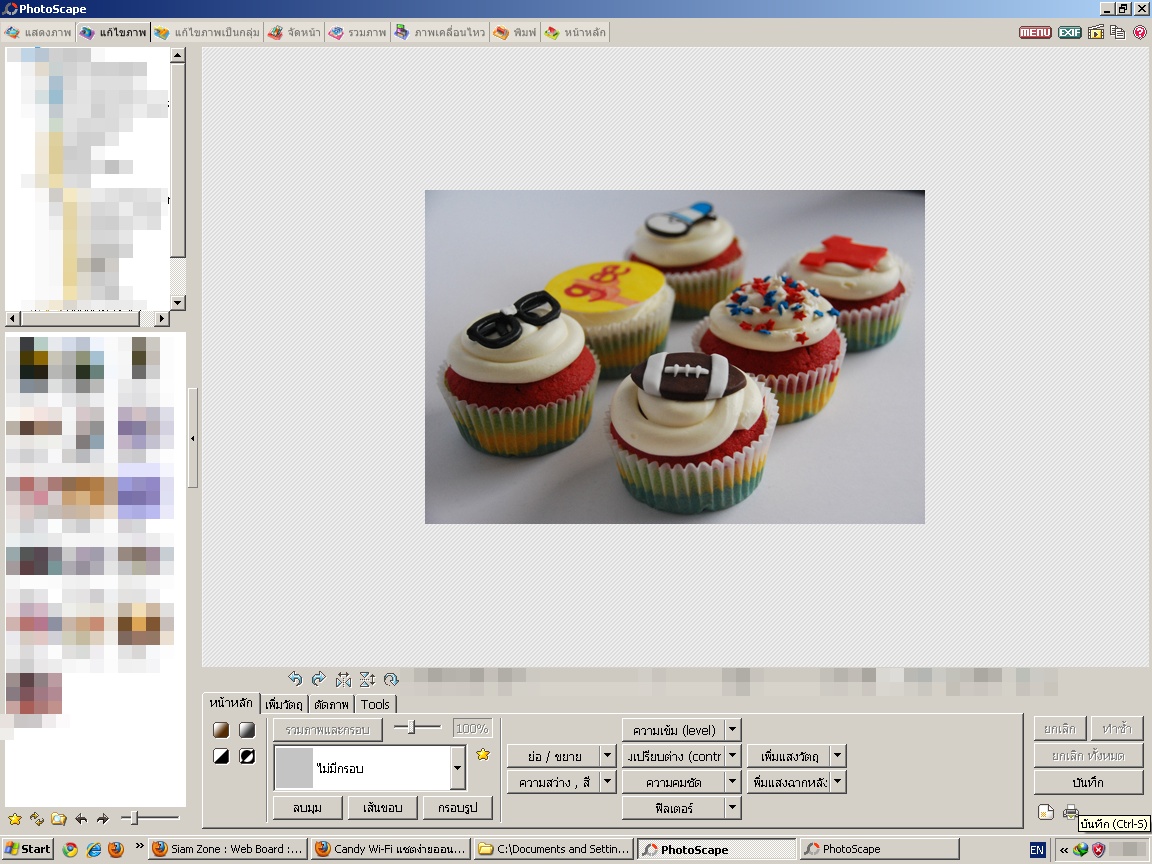Click the redo arrow icon above the tabs
This screenshot has width=1152, height=864.
[319, 679]
